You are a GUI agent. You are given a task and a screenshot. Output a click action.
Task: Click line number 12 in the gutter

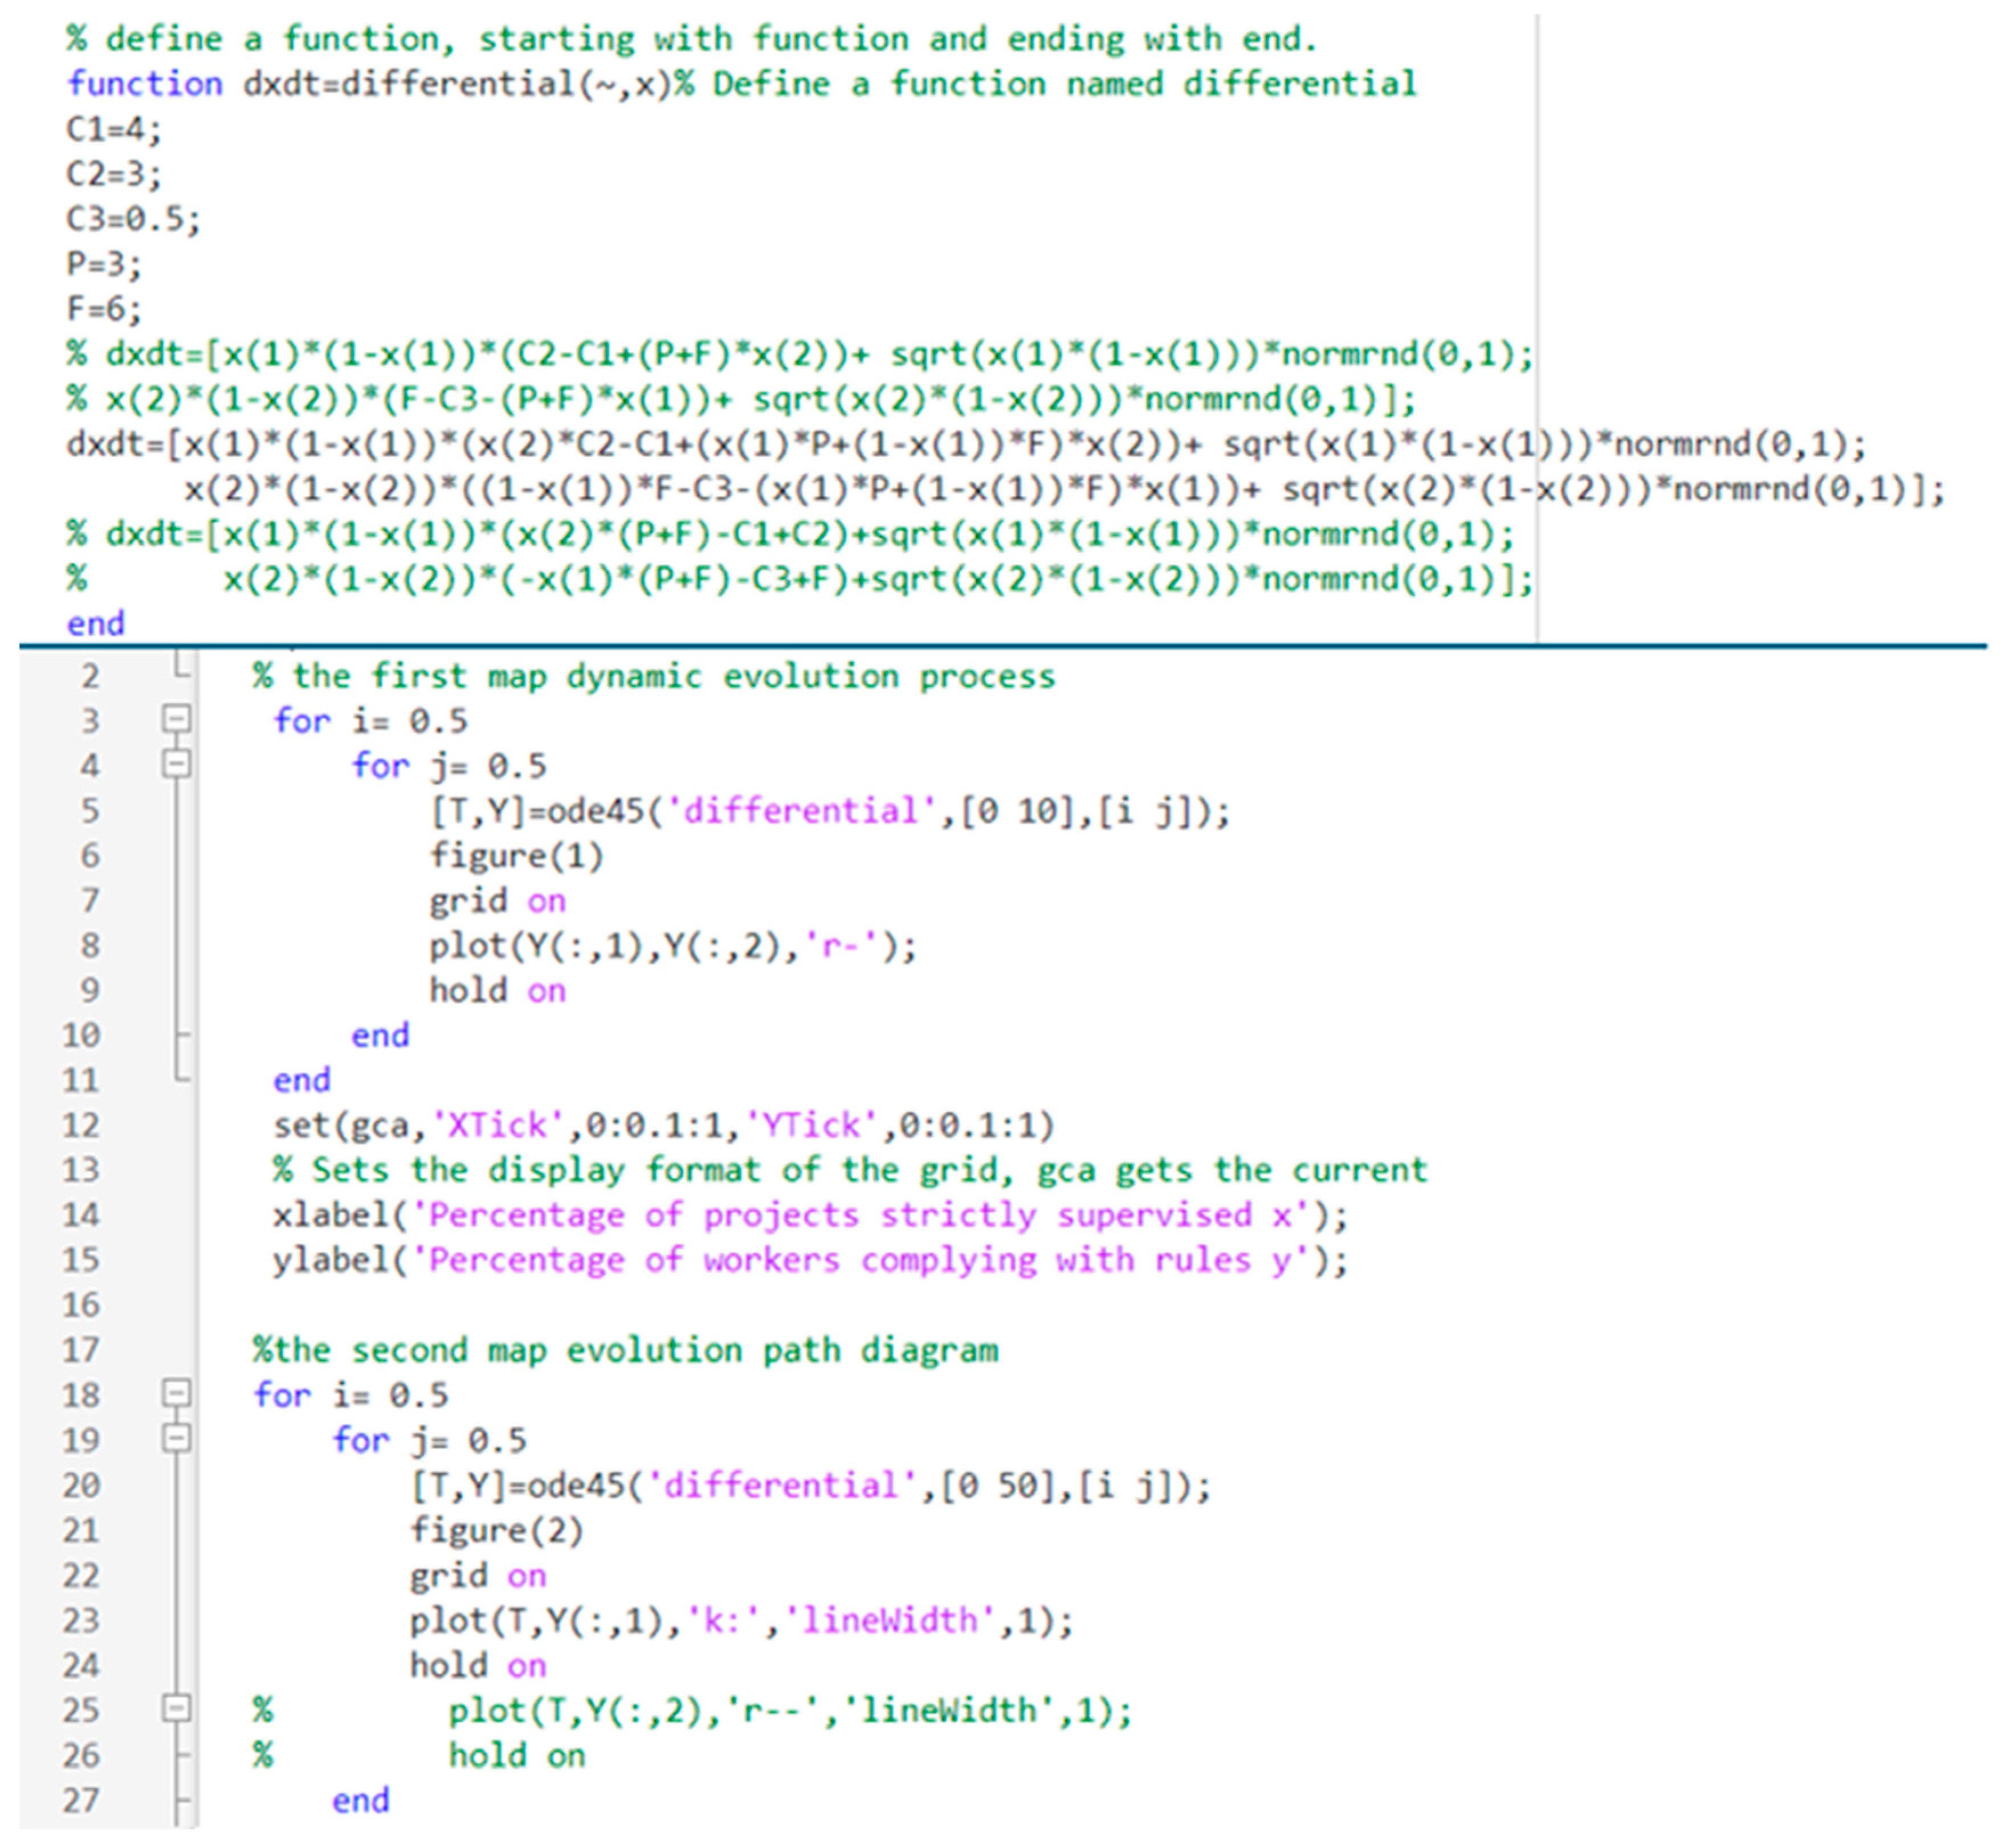[x=81, y=1125]
